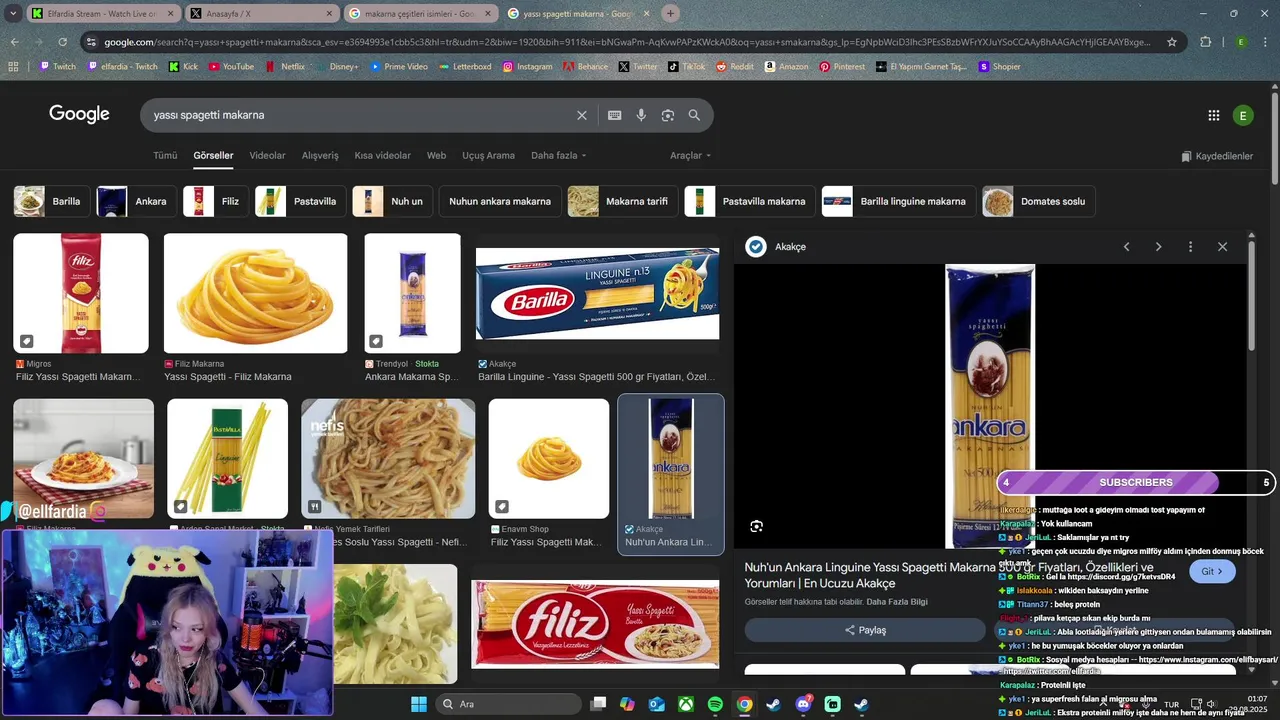The height and width of the screenshot is (720, 1280).
Task: Open the preview panel three-dot options
Action: tap(1190, 247)
